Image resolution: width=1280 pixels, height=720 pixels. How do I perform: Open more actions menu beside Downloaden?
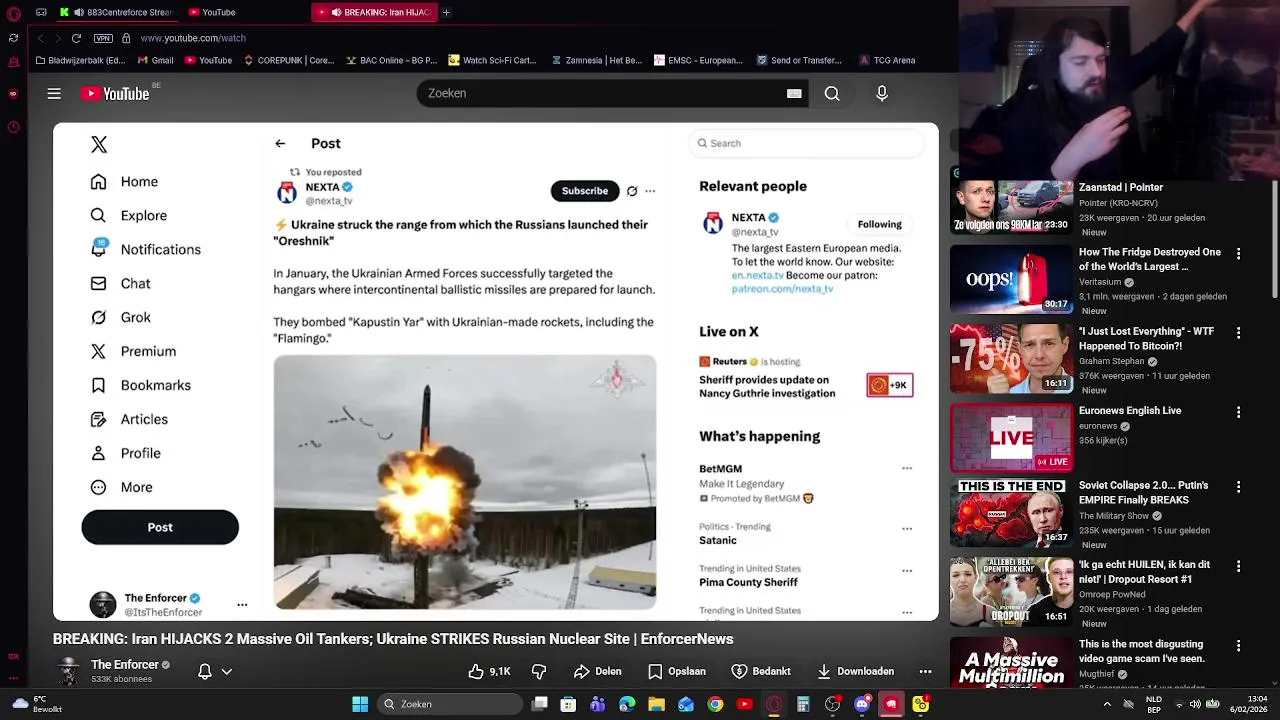click(925, 671)
